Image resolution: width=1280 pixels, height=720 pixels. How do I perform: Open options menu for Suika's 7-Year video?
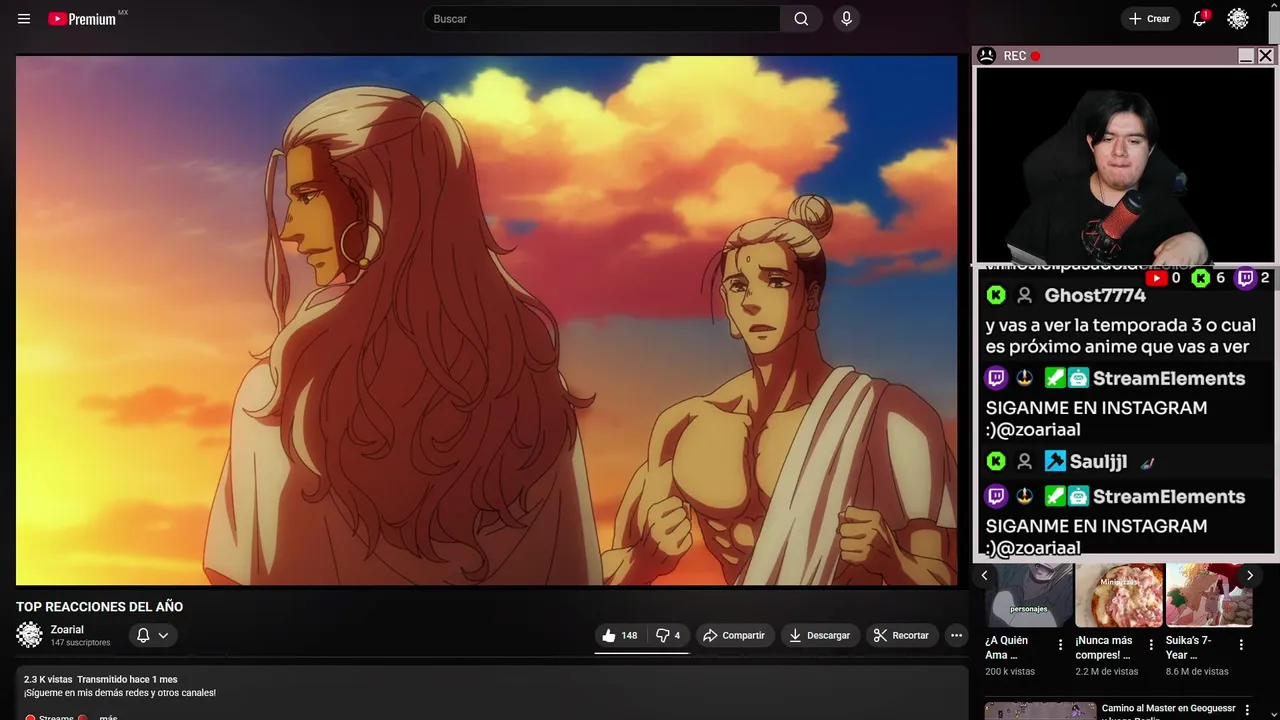1241,645
